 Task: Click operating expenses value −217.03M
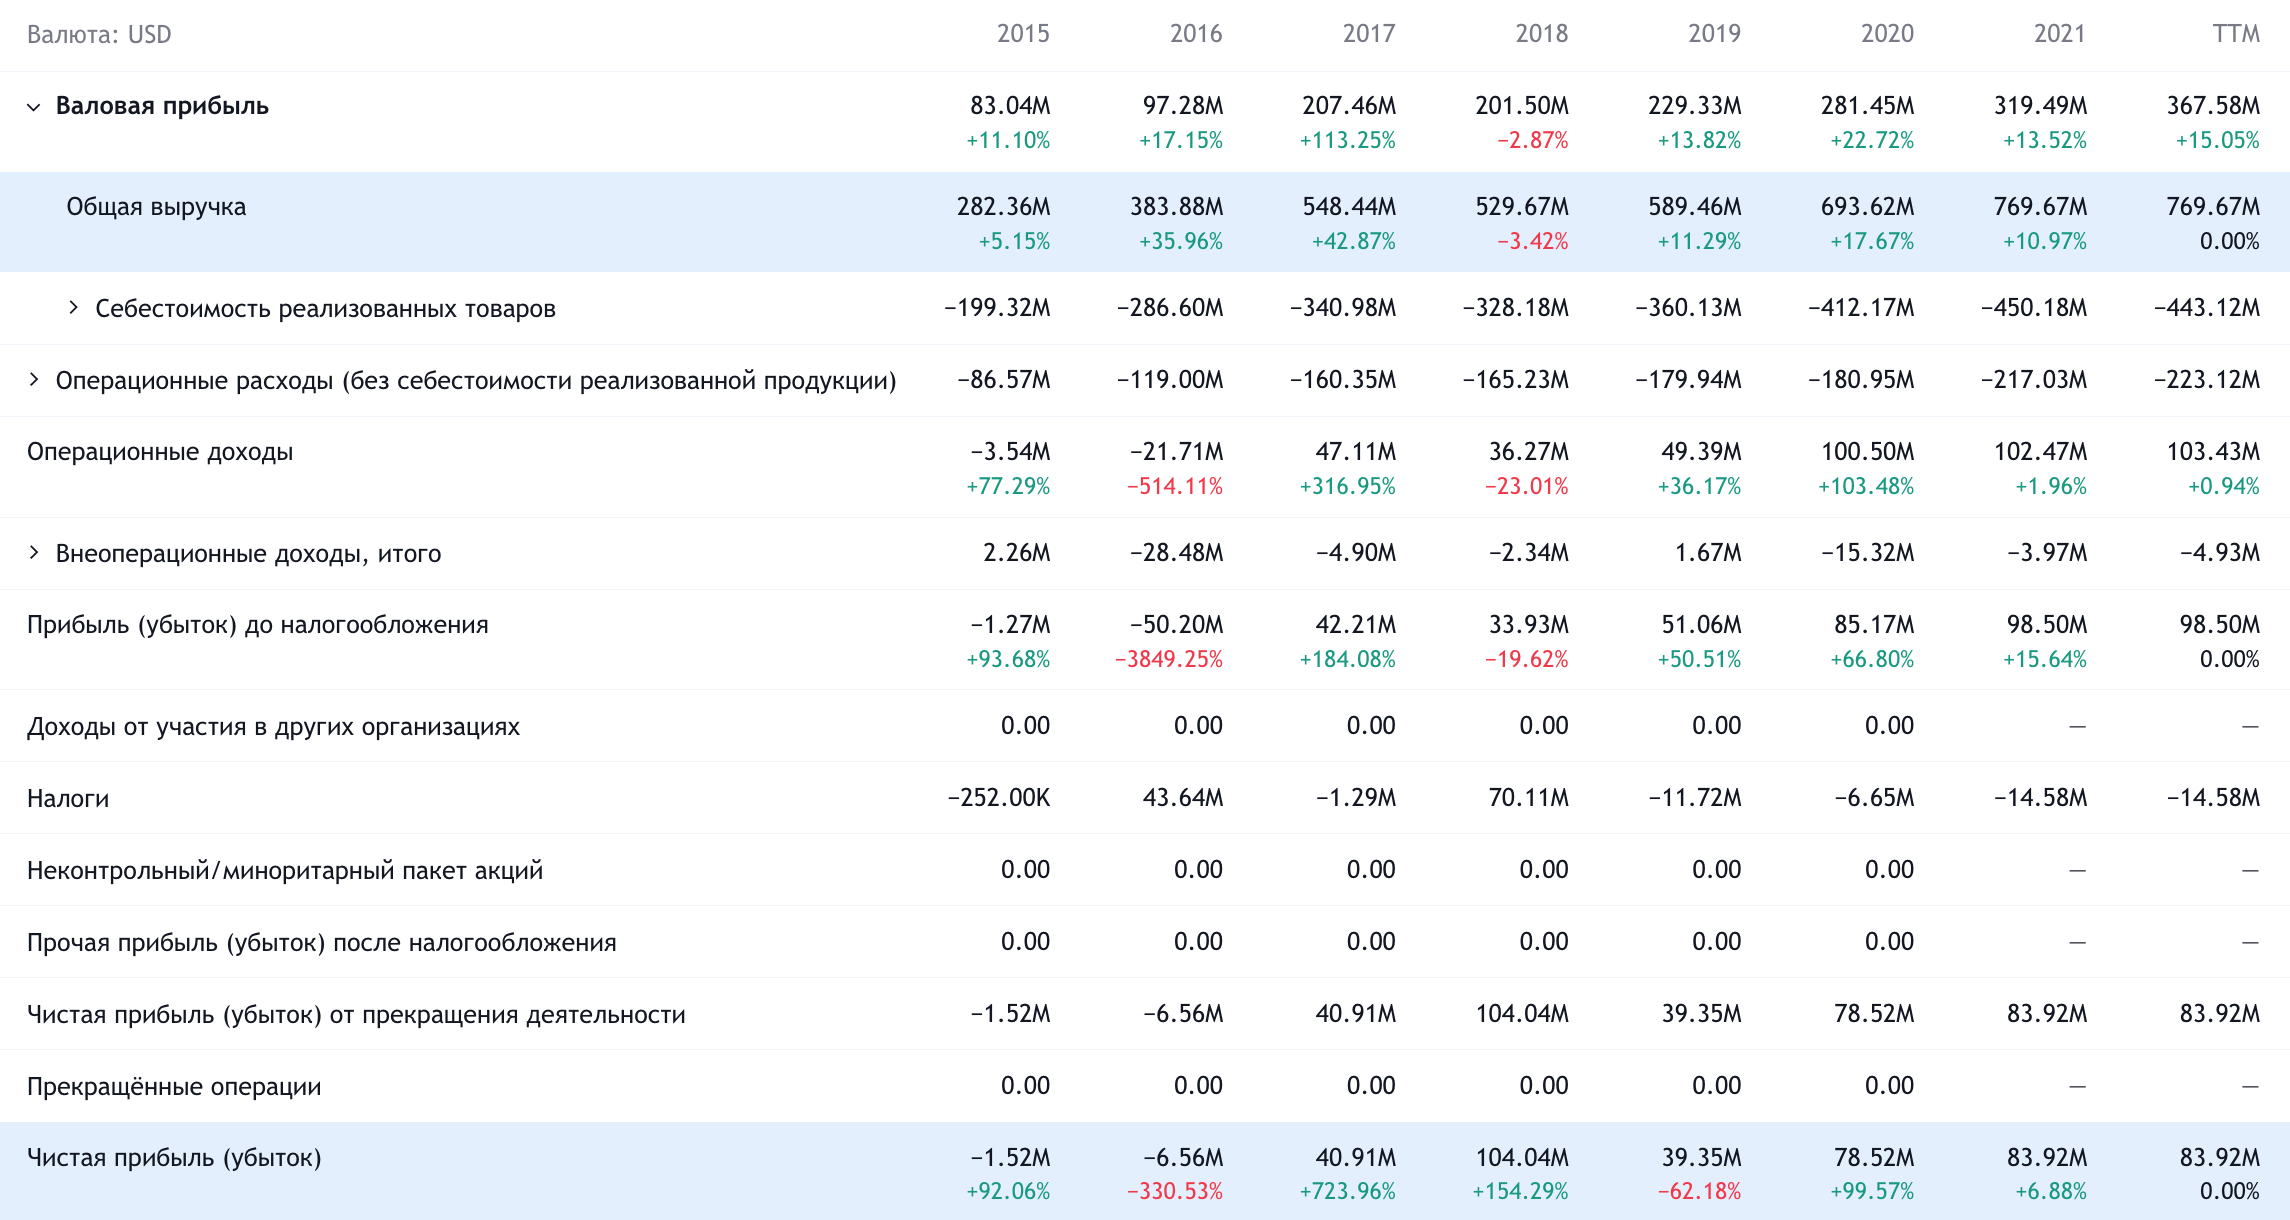[2034, 380]
